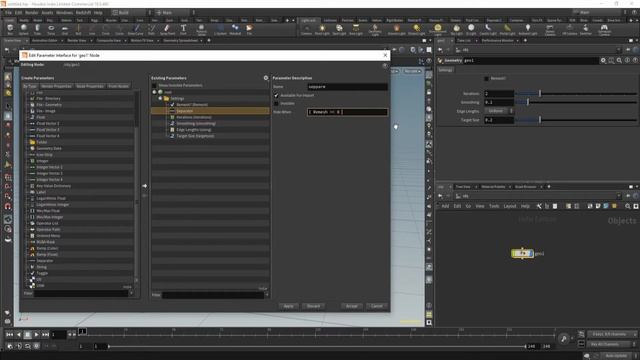The width and height of the screenshot is (640, 360).
Task: Collapse the Settings folder in parameter tree
Action: point(160,98)
